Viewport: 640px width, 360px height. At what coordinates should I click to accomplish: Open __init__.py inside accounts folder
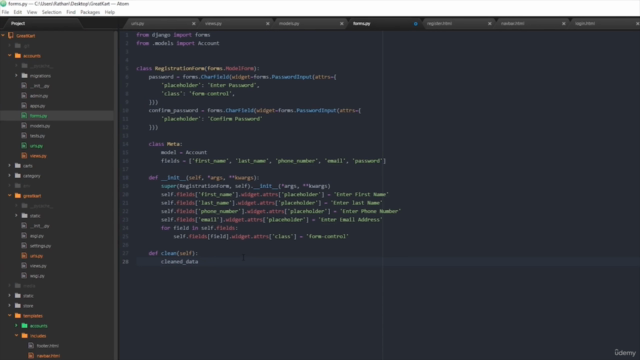coord(40,86)
